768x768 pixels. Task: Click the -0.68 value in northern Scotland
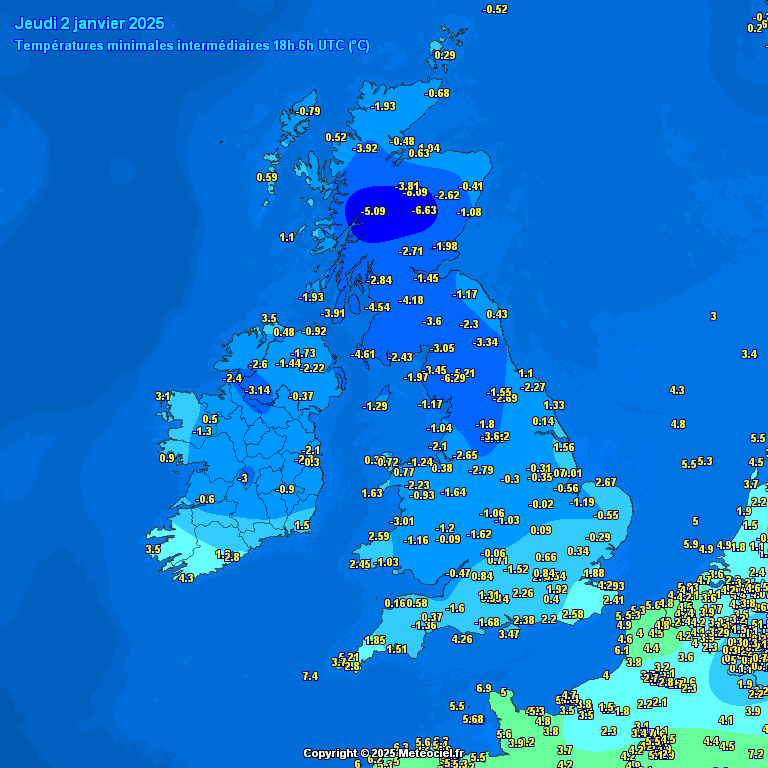(x=437, y=93)
